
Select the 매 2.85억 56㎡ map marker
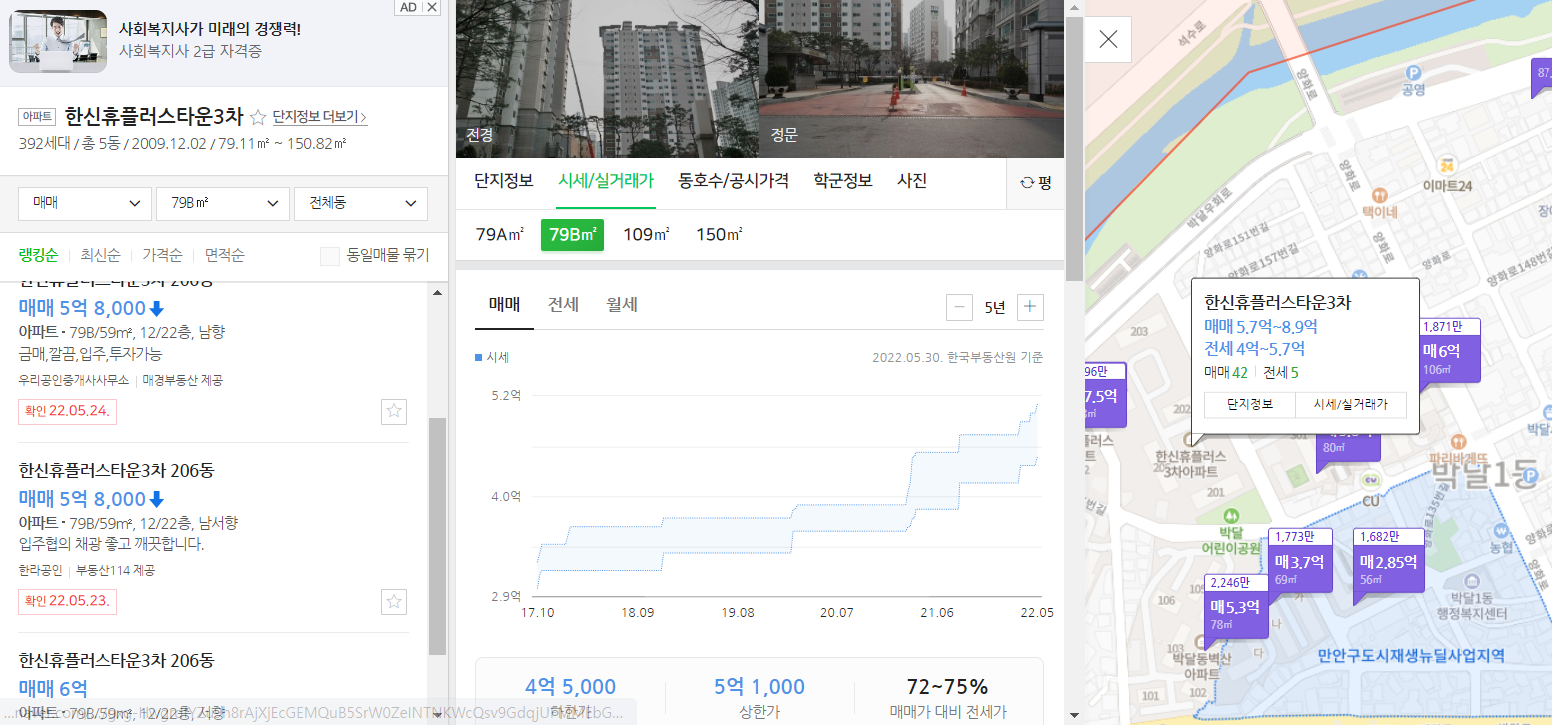point(1388,561)
